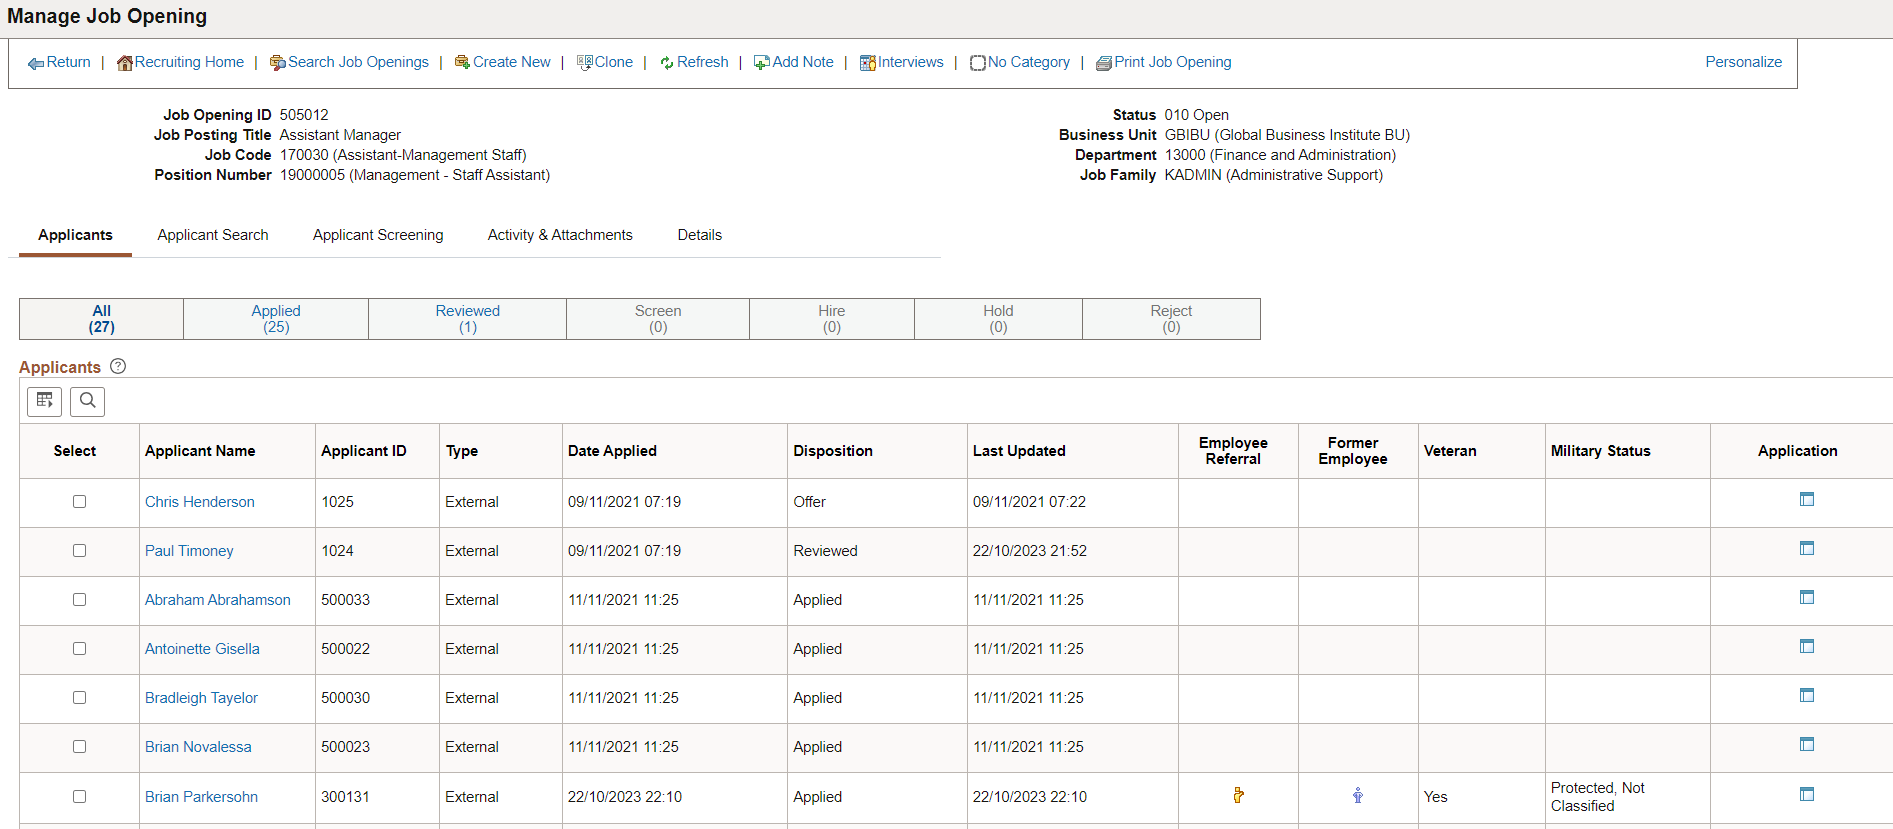
Task: Select Brian Parkersohn's checkbox
Action: (79, 797)
